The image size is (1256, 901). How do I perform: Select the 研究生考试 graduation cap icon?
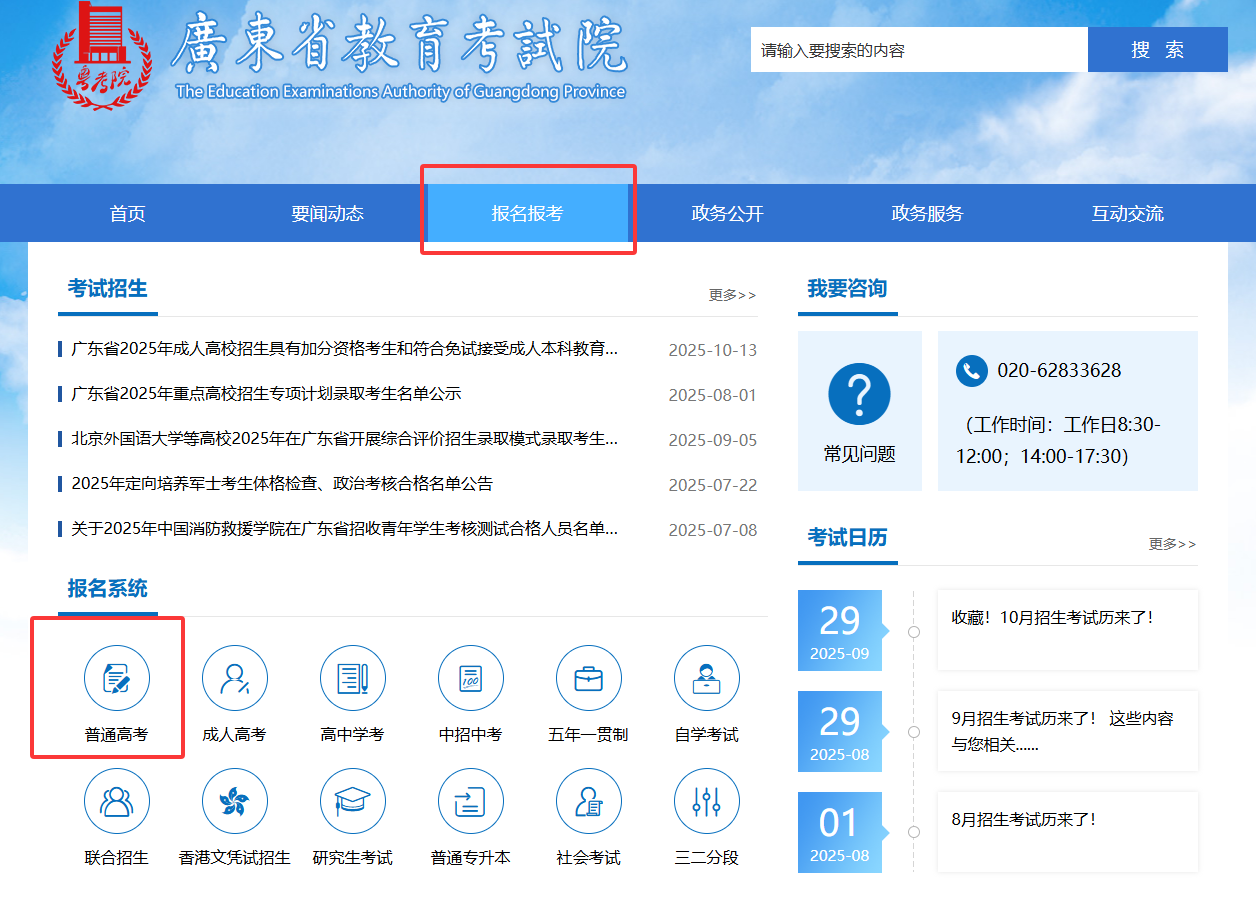click(x=353, y=801)
